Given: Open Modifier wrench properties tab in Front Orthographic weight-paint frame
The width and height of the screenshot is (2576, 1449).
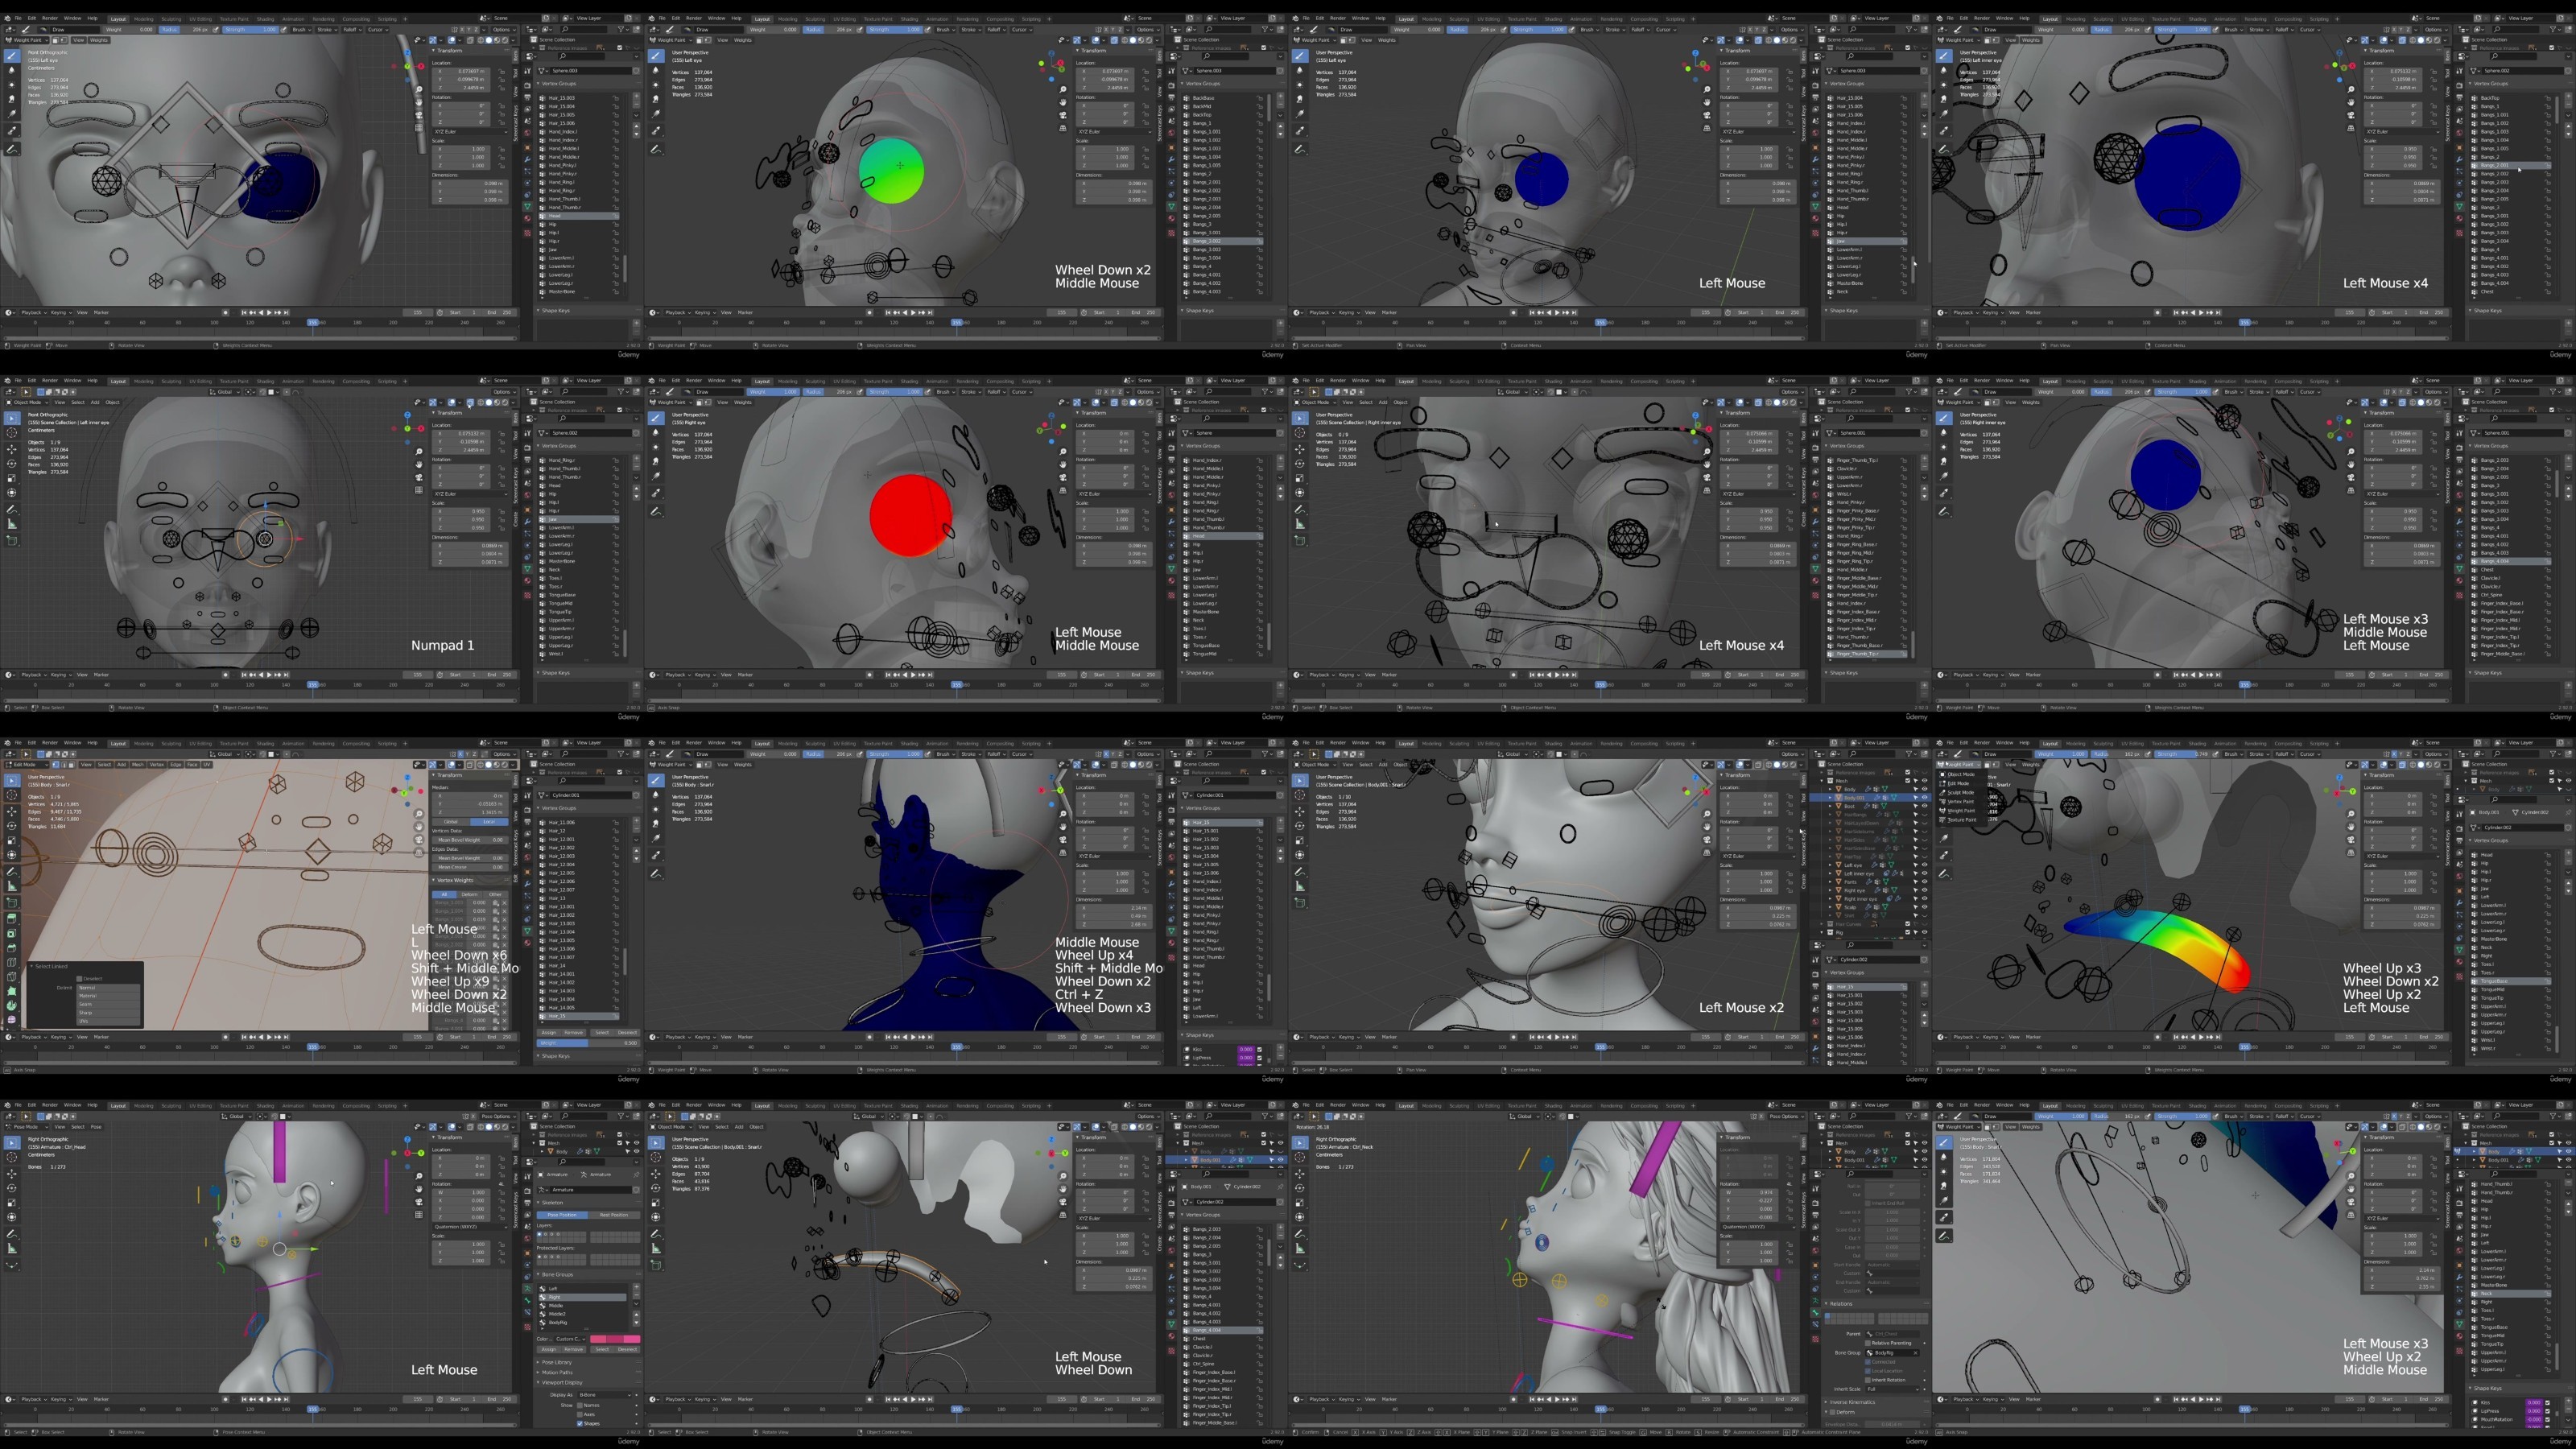Looking at the screenshot, I should 528,160.
